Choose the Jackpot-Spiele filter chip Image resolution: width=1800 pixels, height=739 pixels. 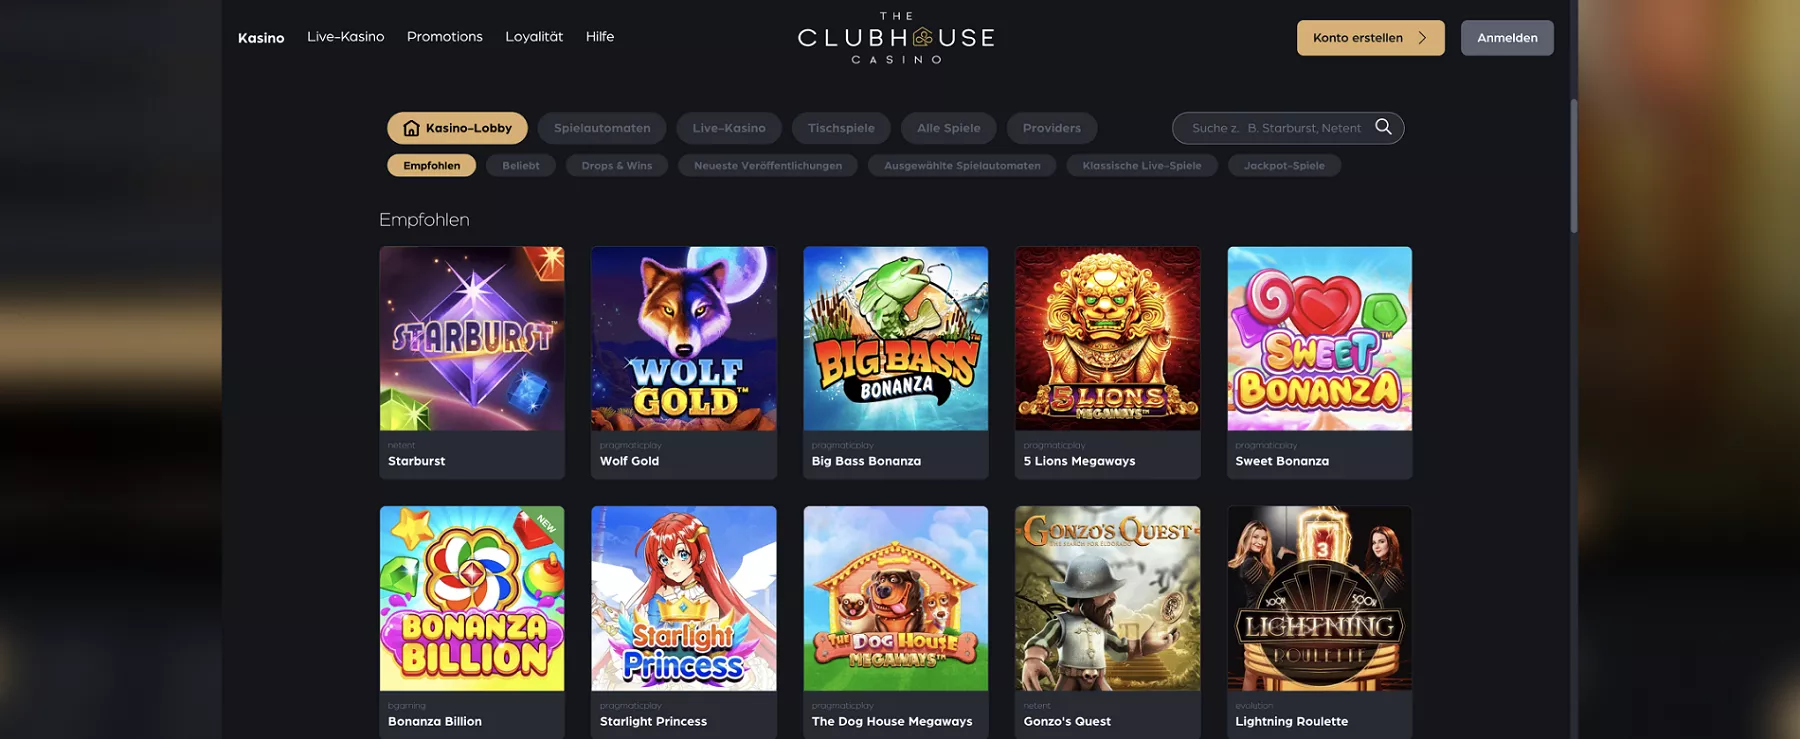pos(1284,166)
